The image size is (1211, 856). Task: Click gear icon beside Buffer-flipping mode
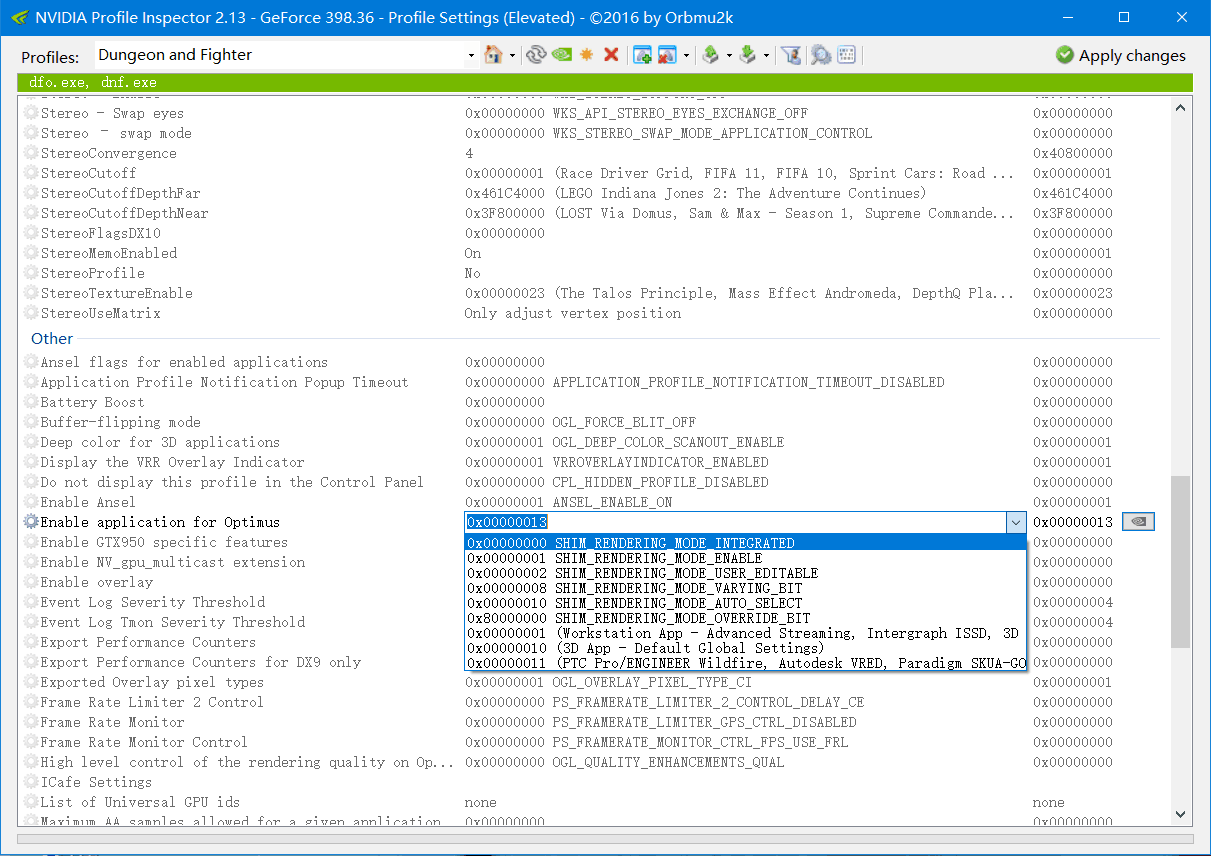(31, 422)
